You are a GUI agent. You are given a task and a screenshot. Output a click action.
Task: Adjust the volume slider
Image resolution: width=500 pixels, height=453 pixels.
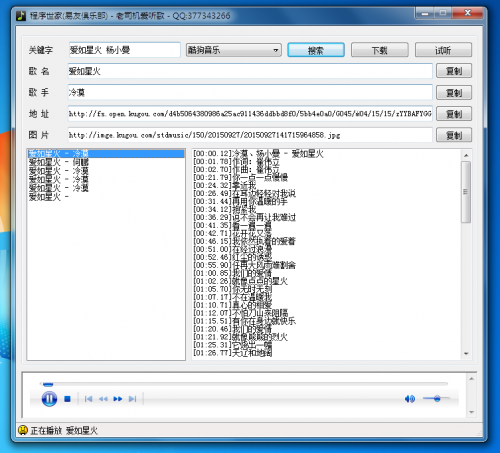click(x=437, y=398)
